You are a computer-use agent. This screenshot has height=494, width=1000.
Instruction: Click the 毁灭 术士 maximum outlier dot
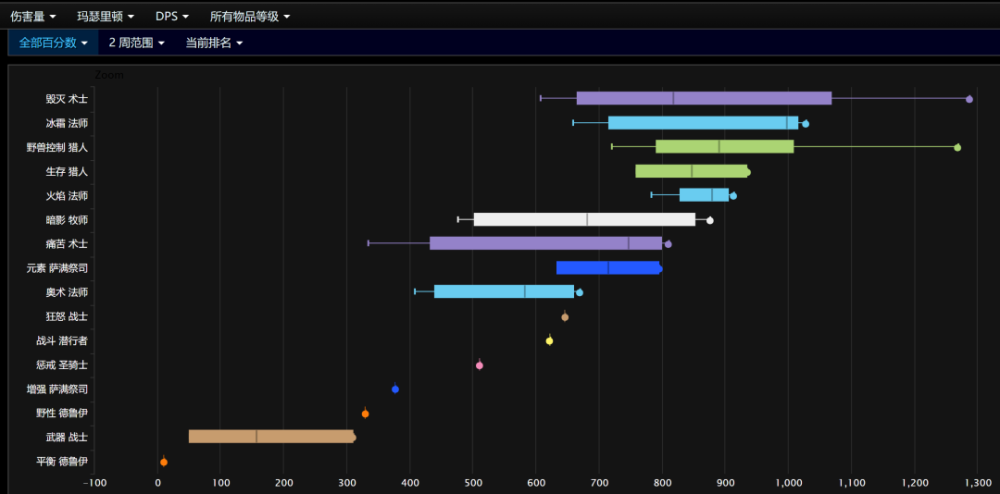click(969, 99)
